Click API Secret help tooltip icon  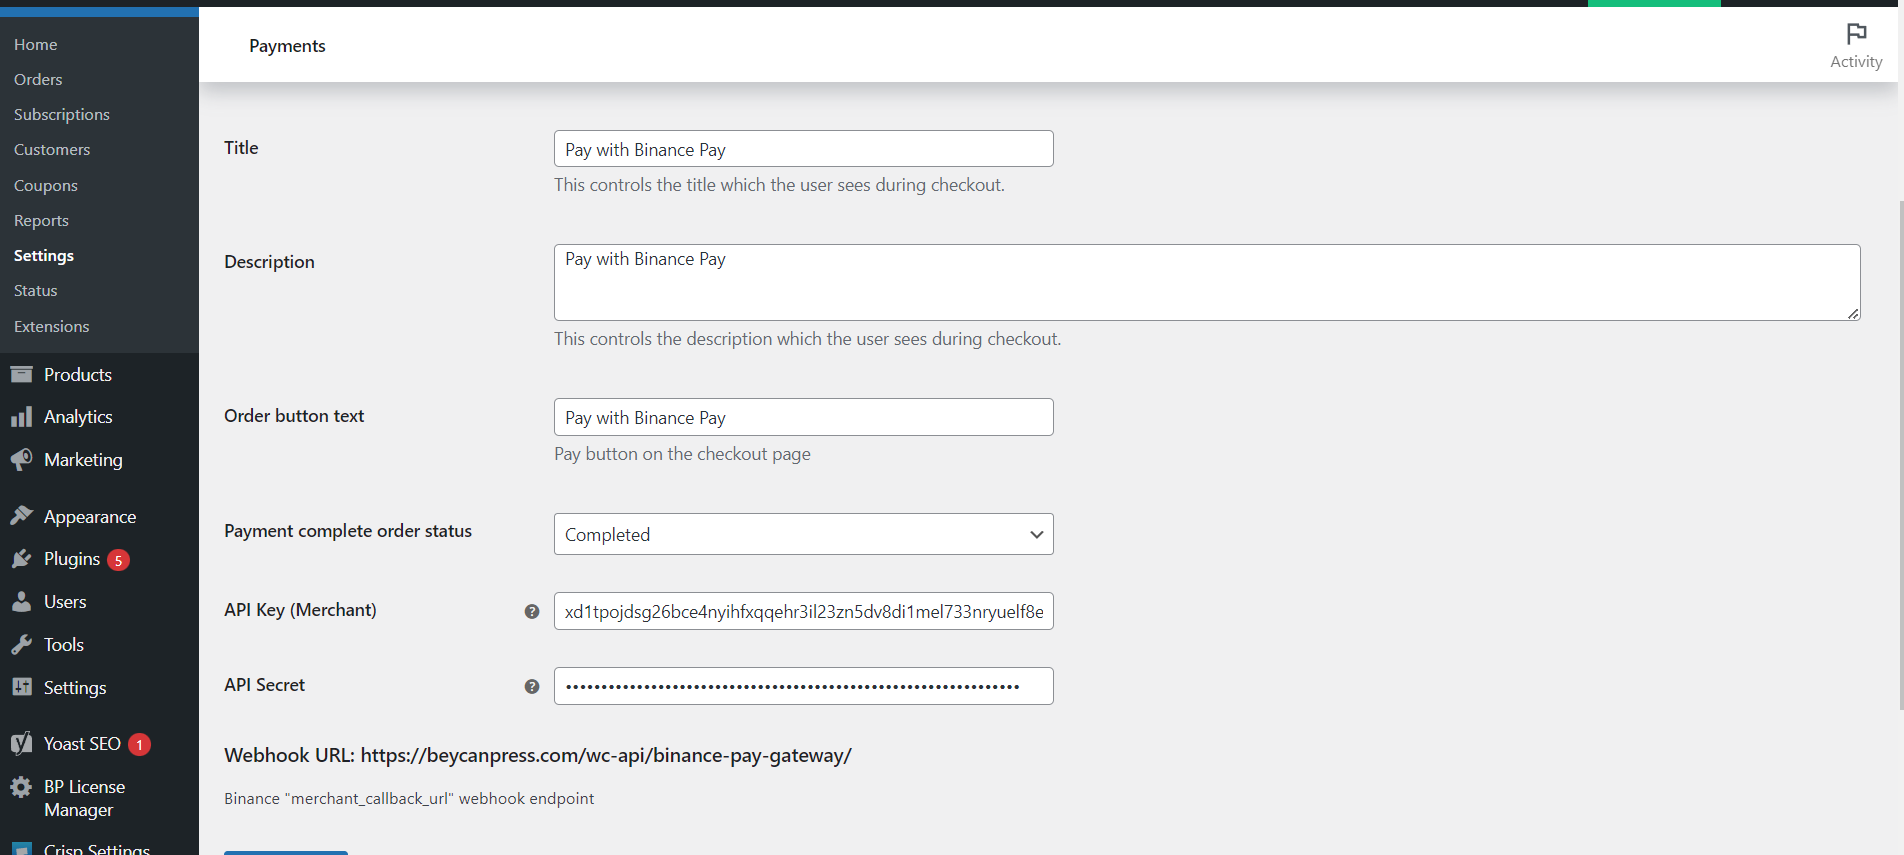(x=532, y=686)
